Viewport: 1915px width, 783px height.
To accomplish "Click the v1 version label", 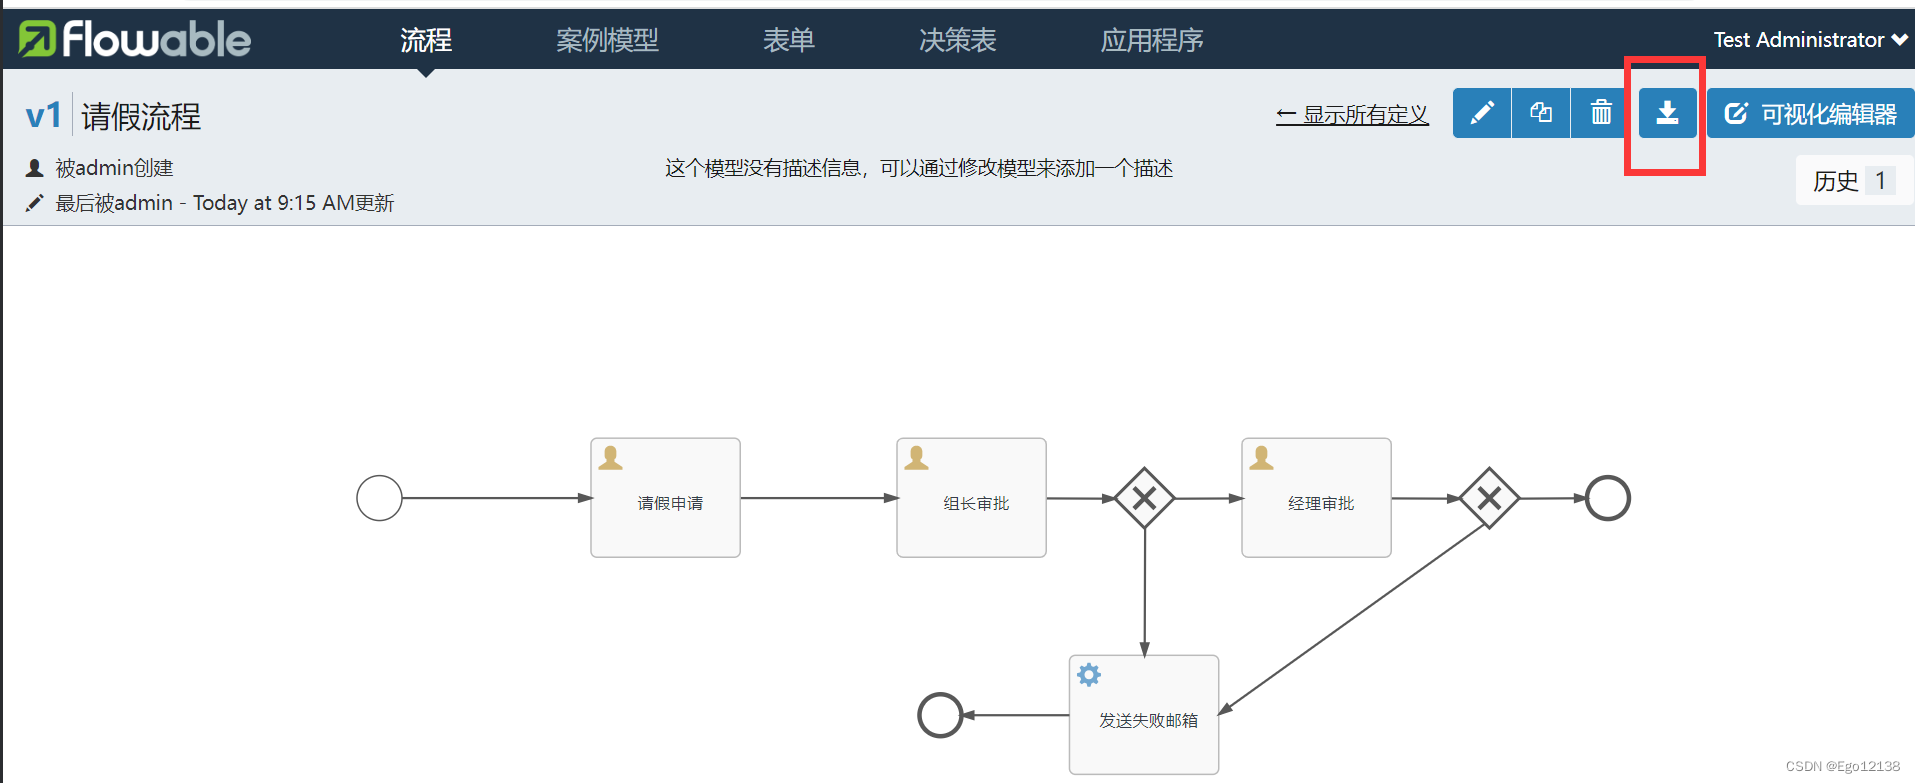I will 44,116.
